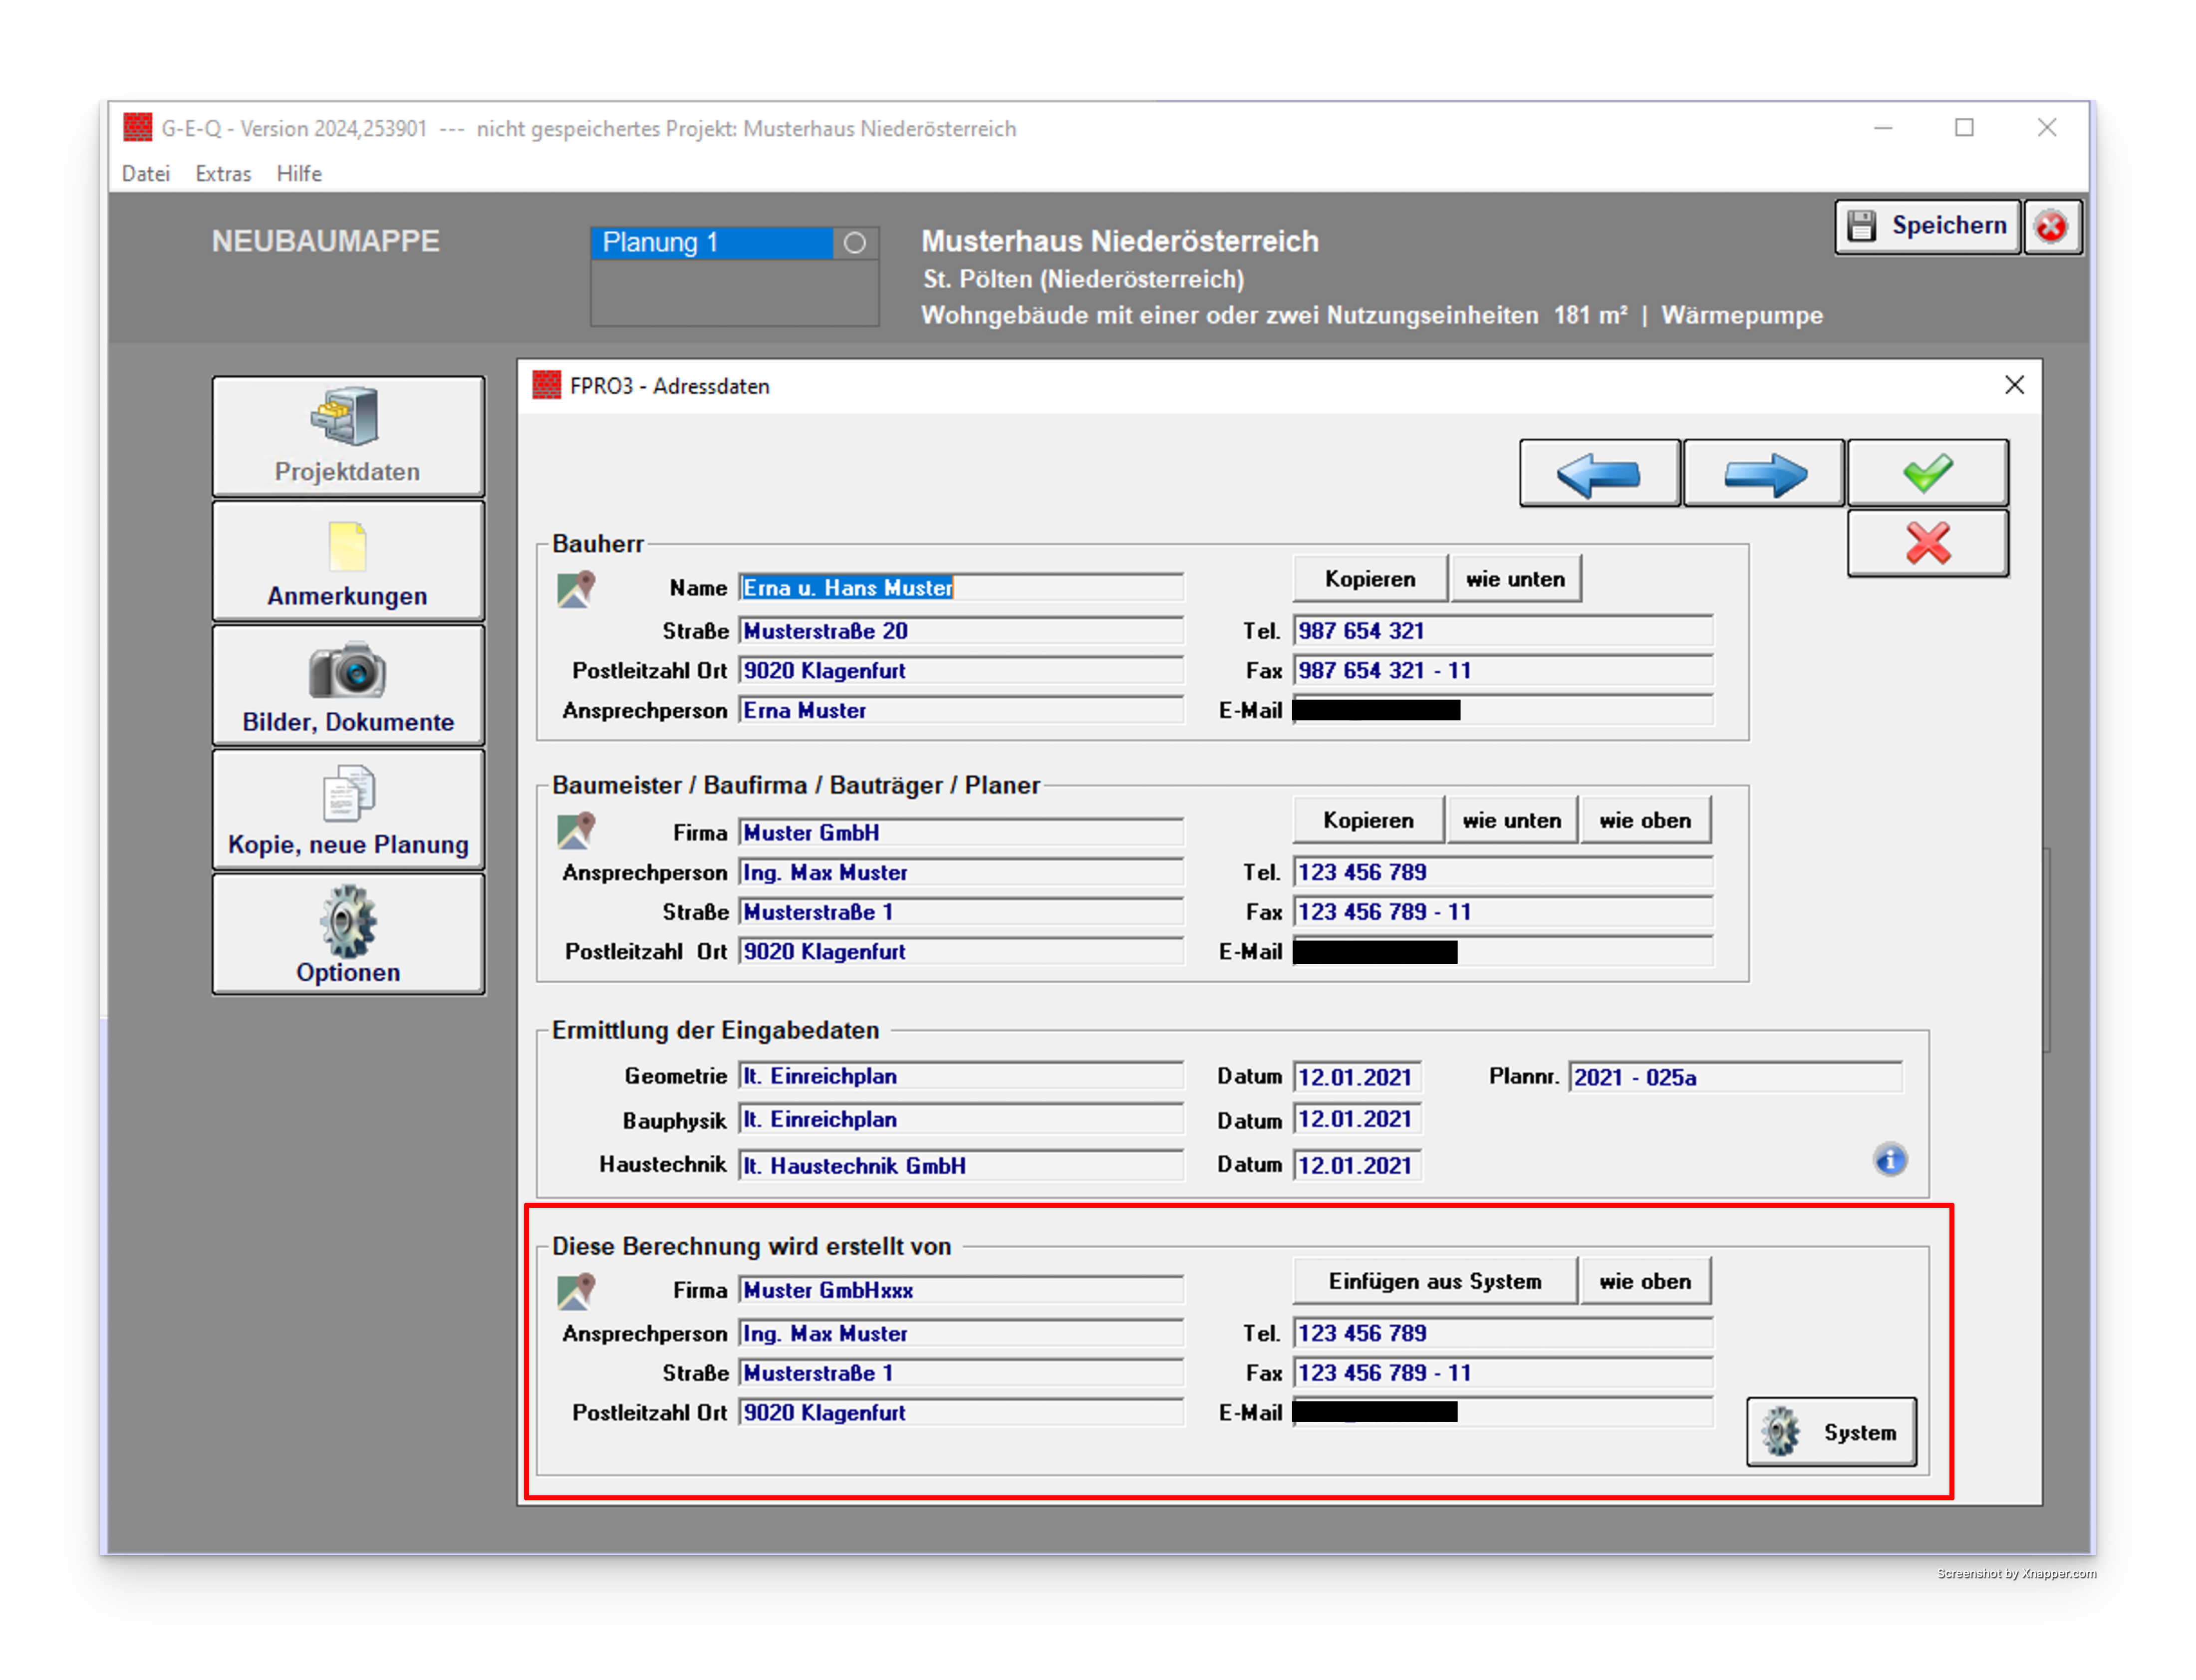Click Kopieren in Baumeister section
The image size is (2196, 1680).
[x=1368, y=820]
